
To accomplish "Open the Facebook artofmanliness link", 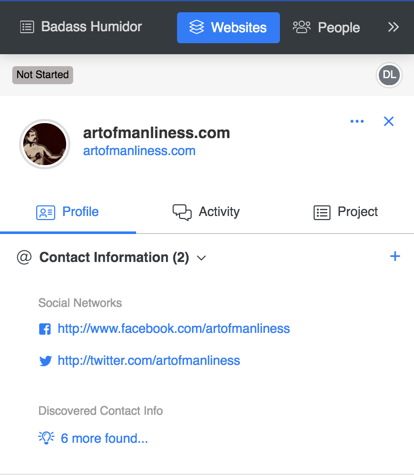I will click(x=174, y=329).
